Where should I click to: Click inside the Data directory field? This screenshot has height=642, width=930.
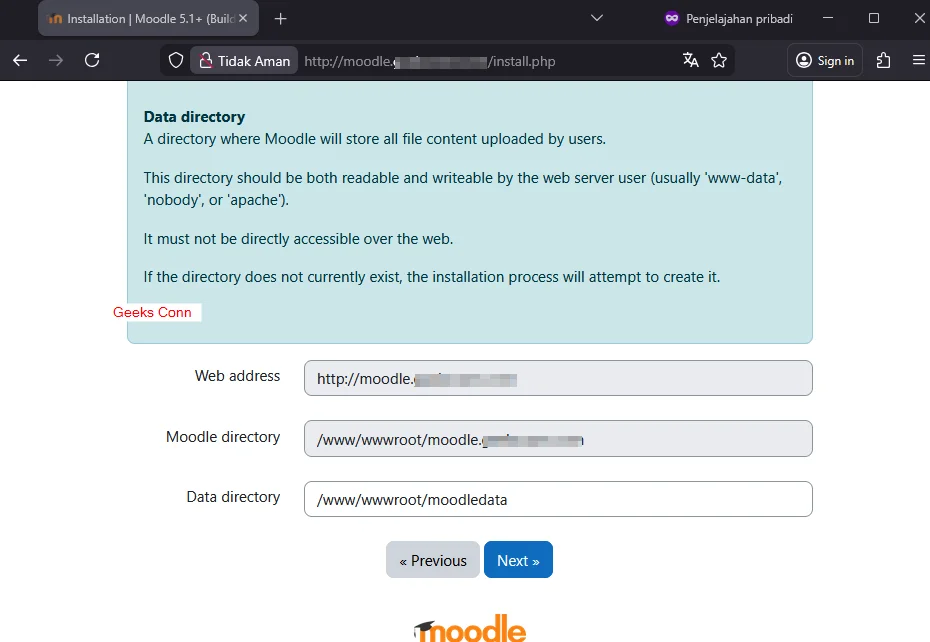pyautogui.click(x=557, y=499)
